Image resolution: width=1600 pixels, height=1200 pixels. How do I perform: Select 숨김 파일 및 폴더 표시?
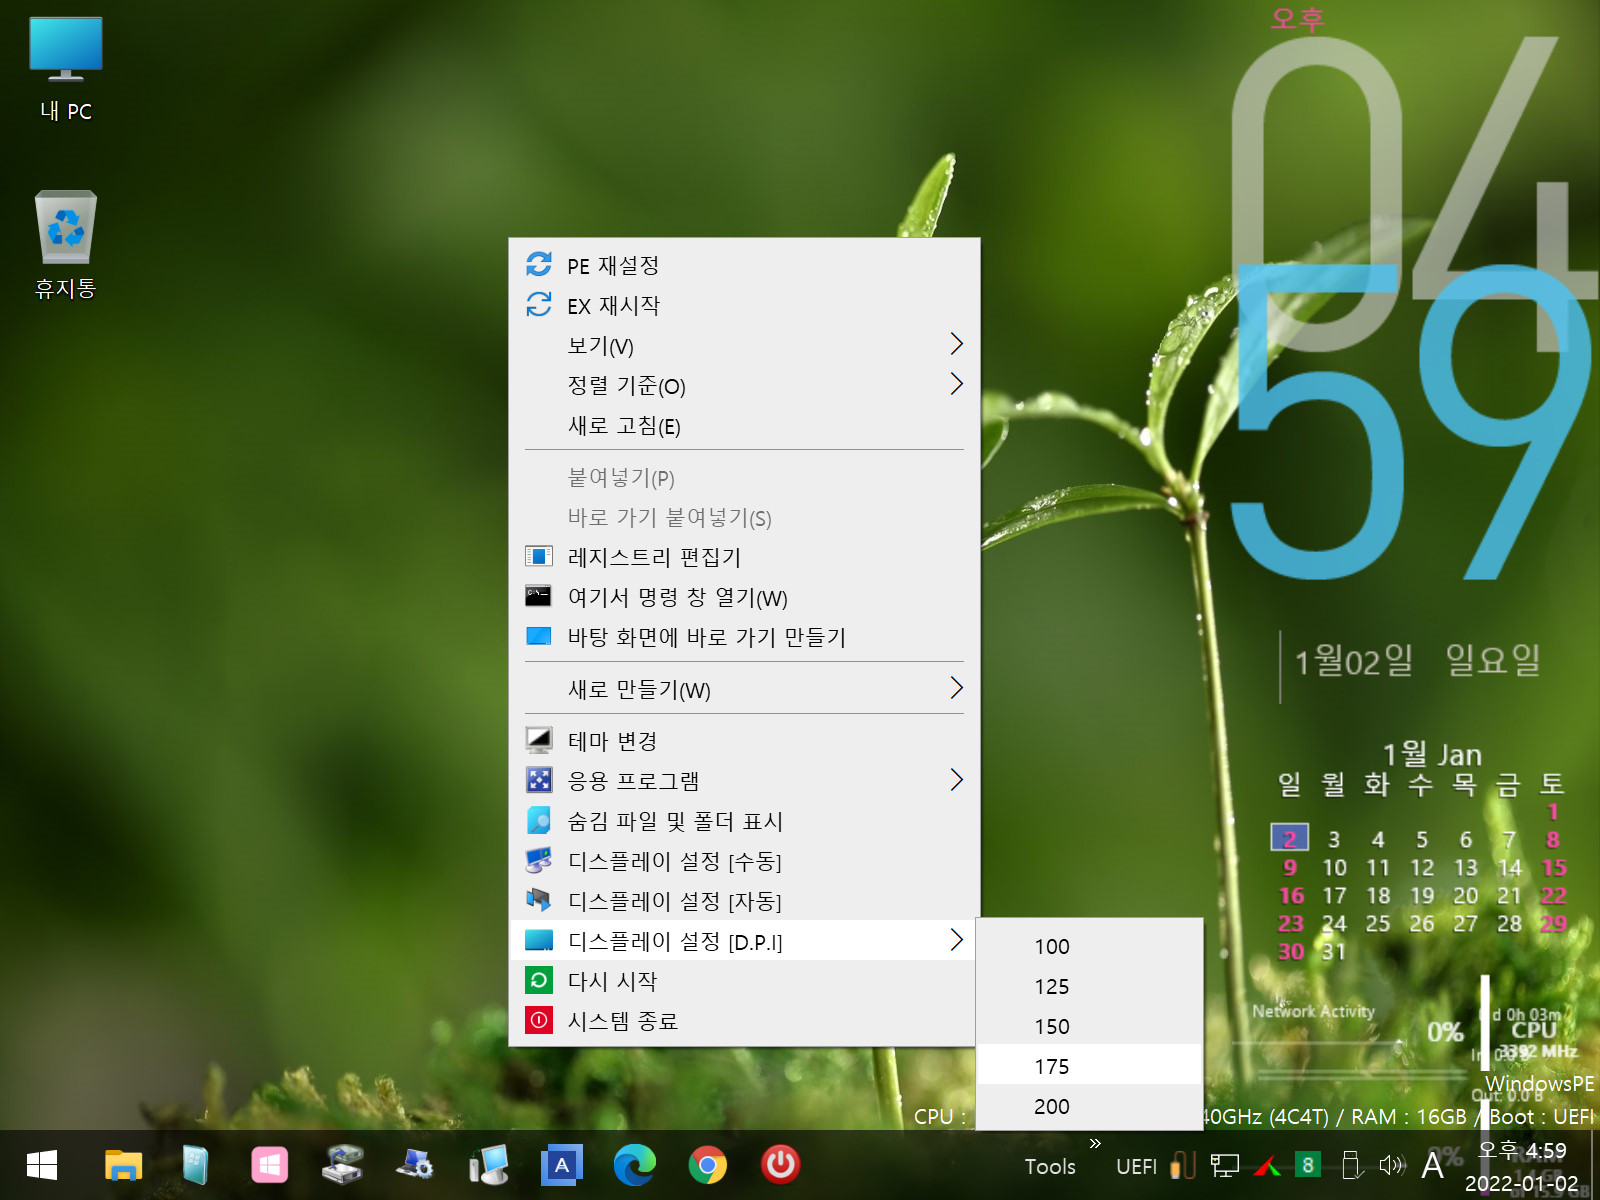[x=744, y=821]
